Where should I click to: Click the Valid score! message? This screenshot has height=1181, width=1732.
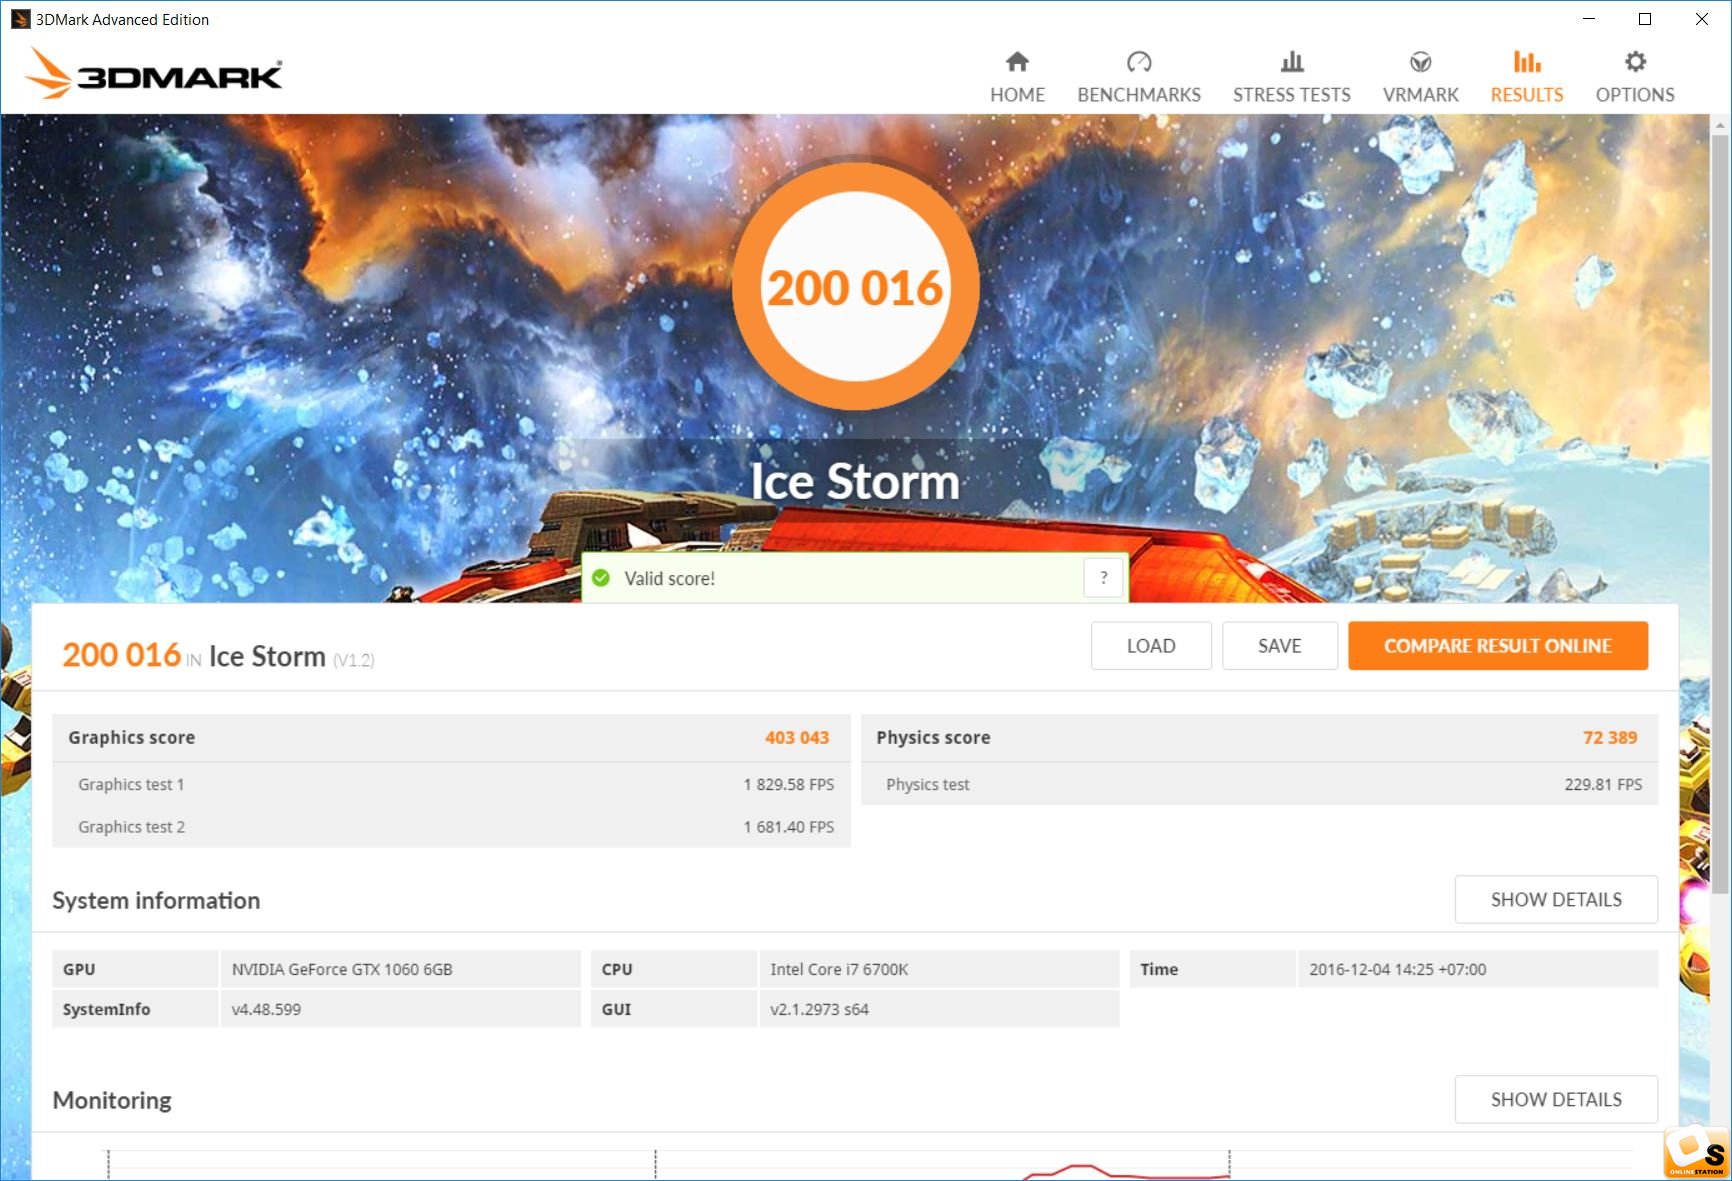[670, 578]
